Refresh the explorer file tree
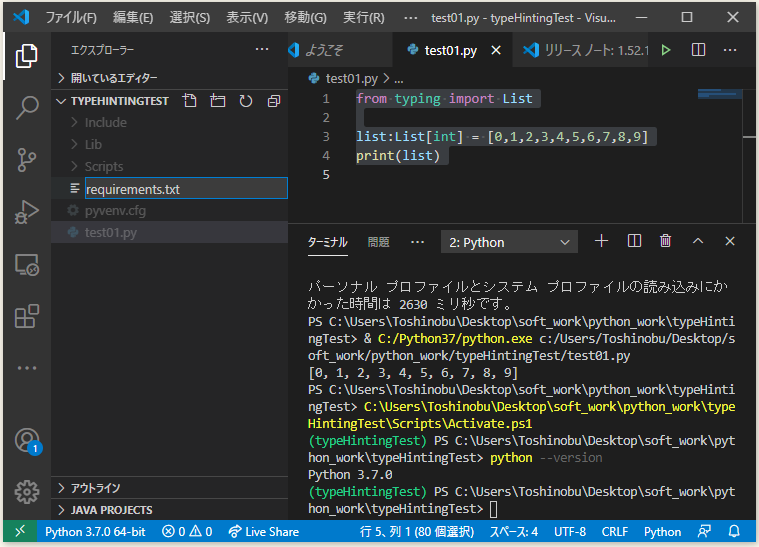This screenshot has width=759, height=547. coord(246,101)
